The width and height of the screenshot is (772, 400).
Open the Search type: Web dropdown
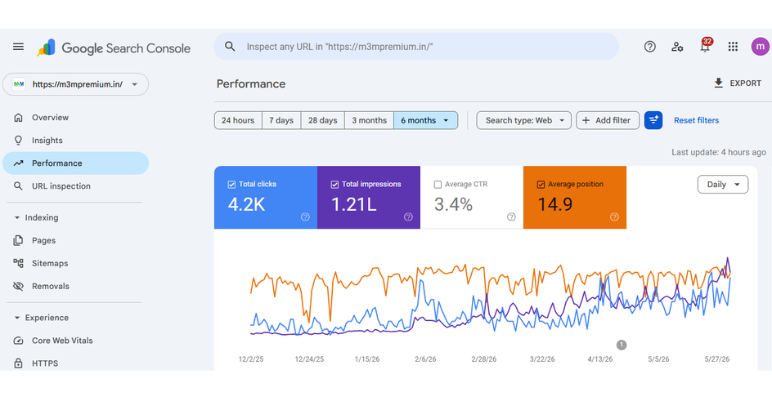(x=524, y=120)
